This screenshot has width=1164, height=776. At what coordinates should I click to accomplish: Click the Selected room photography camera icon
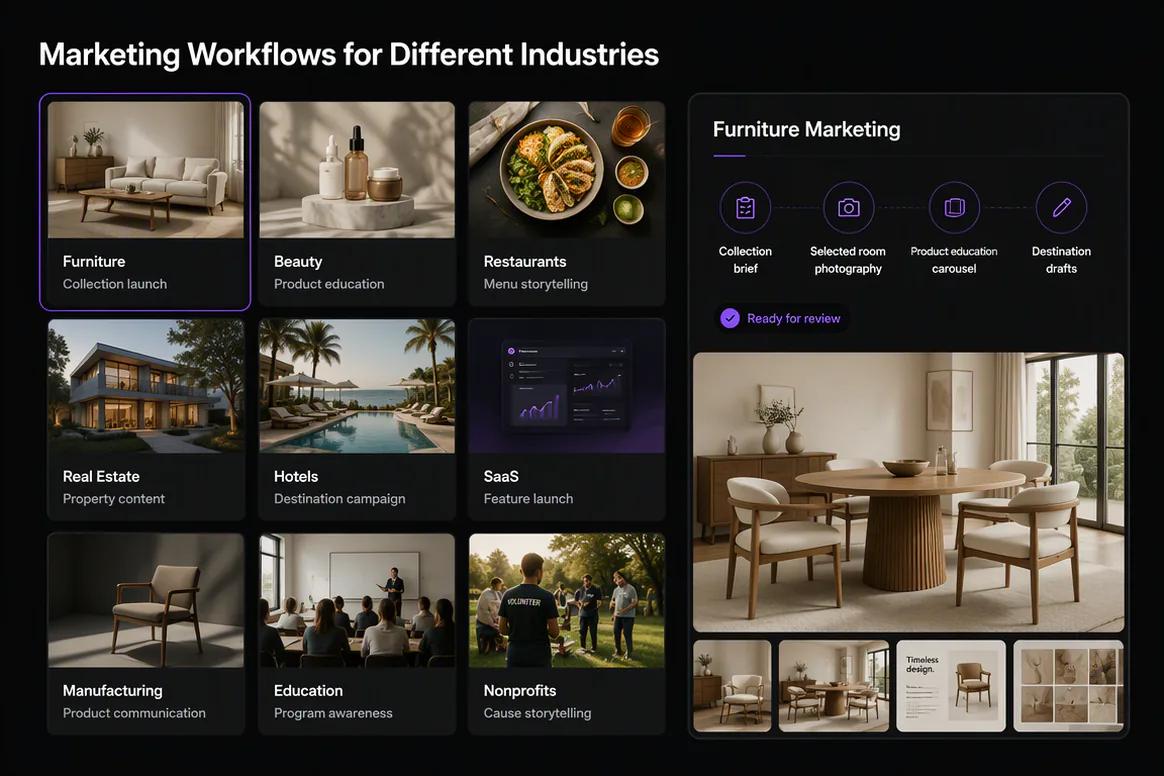(x=849, y=208)
